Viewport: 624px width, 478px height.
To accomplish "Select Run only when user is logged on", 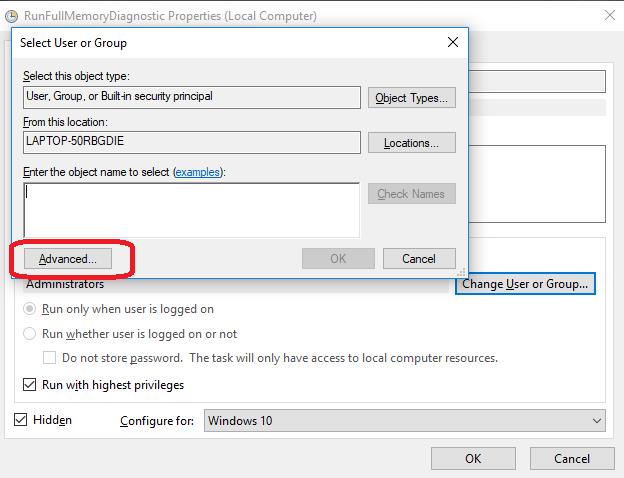I will pyautogui.click(x=29, y=309).
